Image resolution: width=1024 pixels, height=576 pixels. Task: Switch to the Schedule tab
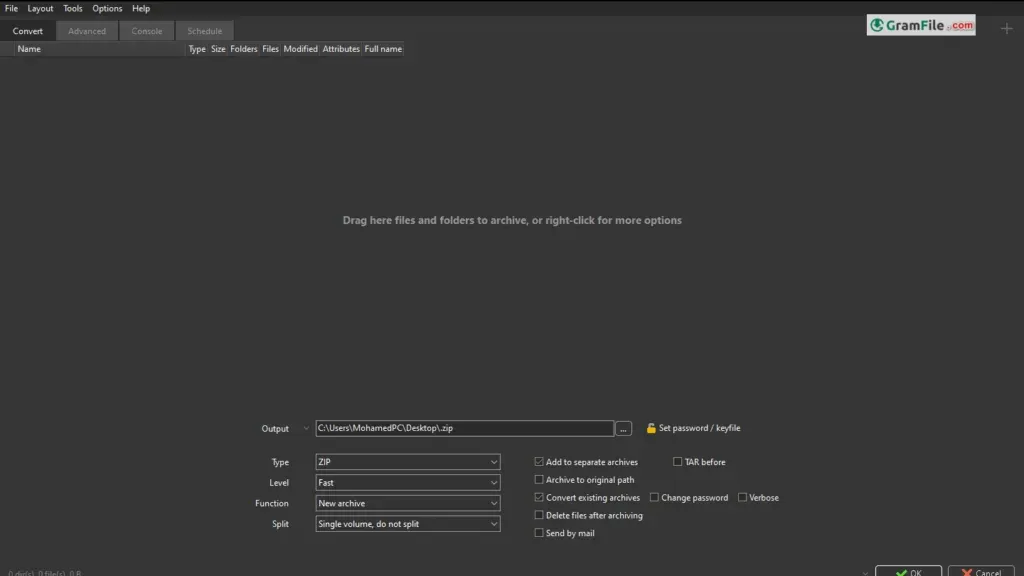[204, 31]
